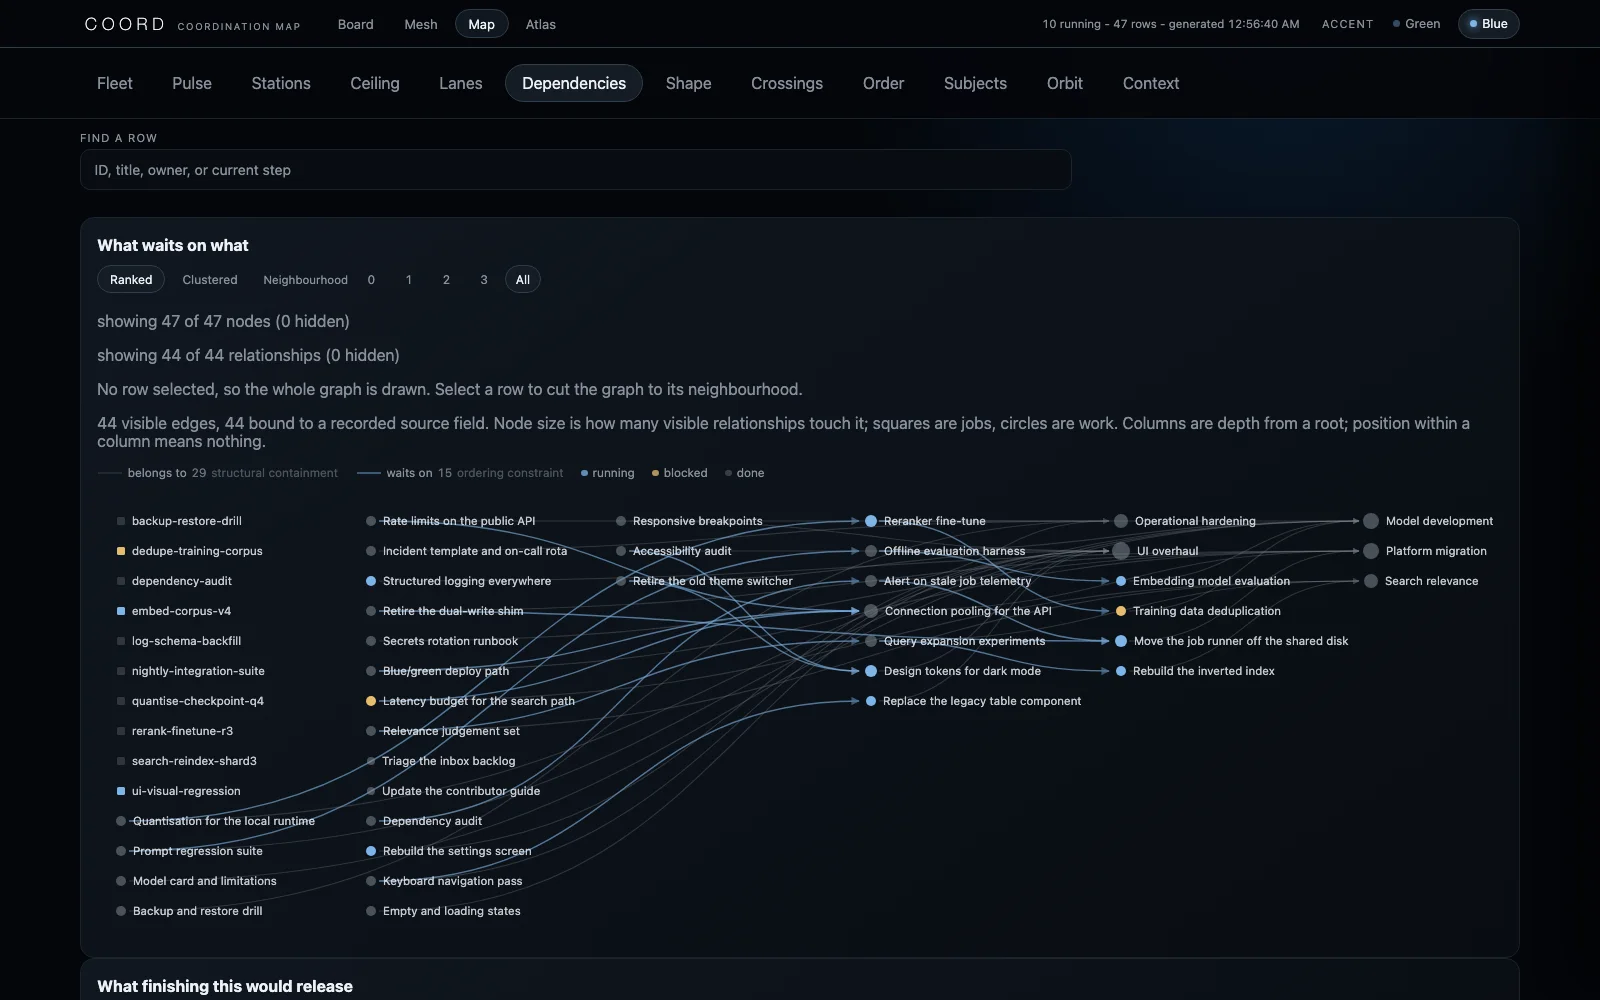Click the Search relevance node circle
1600x1000 pixels.
pos(1371,581)
